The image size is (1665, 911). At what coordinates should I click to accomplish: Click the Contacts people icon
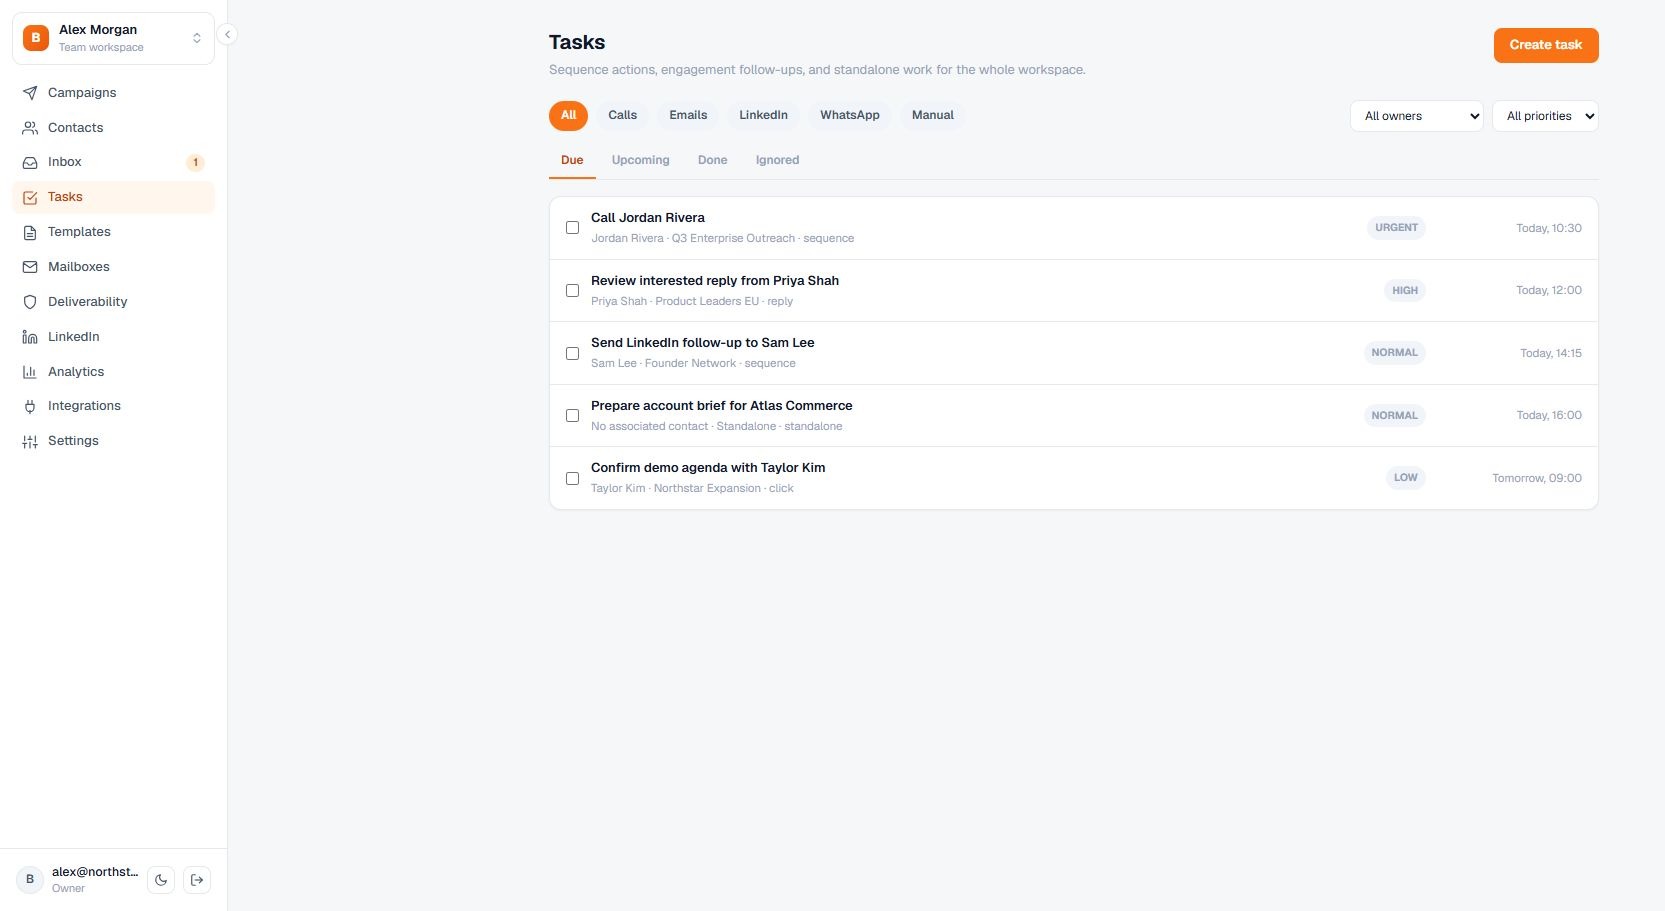pos(30,128)
